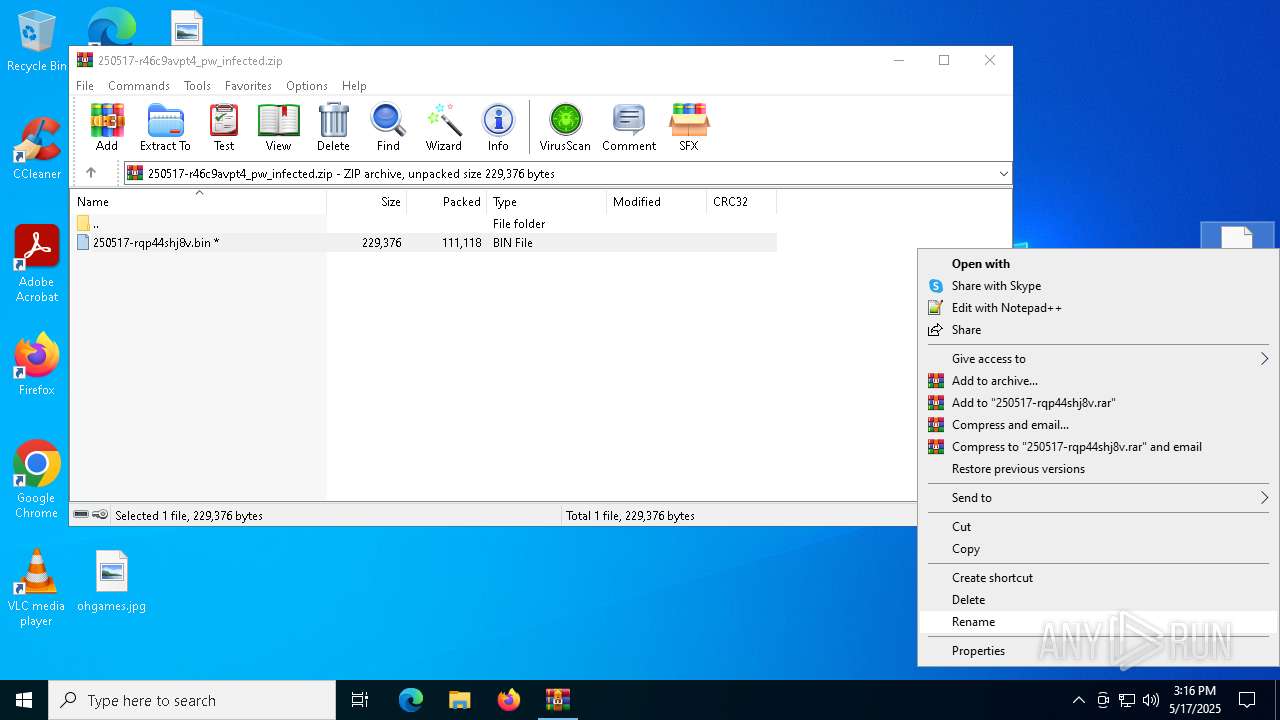Create an SFX self-extracting archive

click(689, 127)
